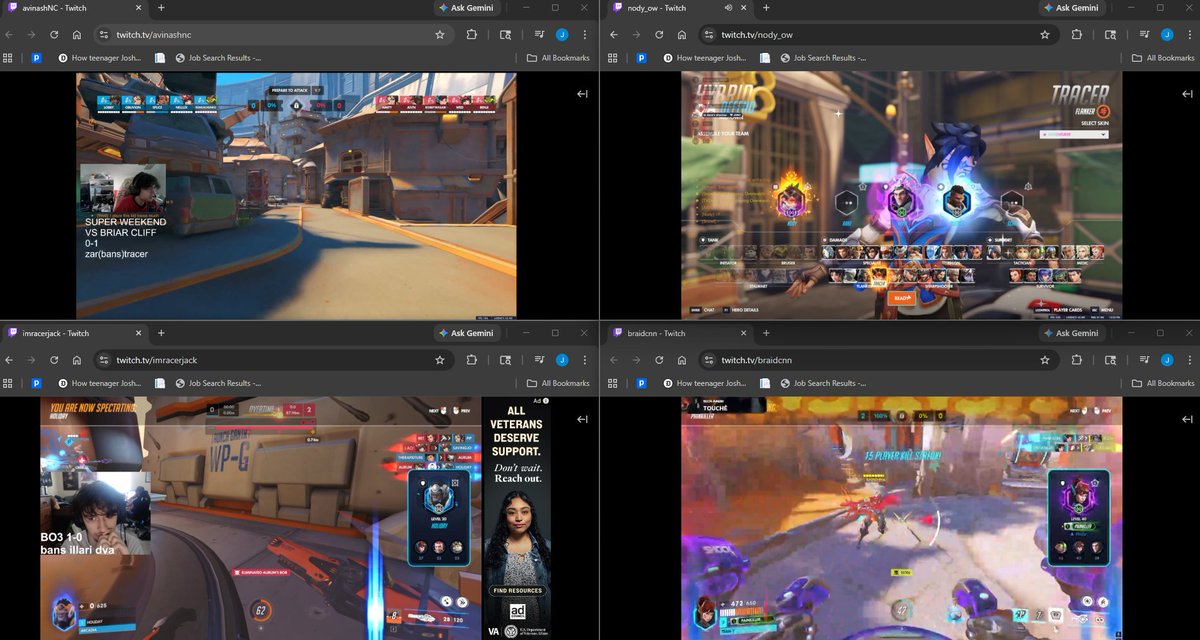
Task: Open All Bookmarks in the braidcnn window
Action: 1163,383
